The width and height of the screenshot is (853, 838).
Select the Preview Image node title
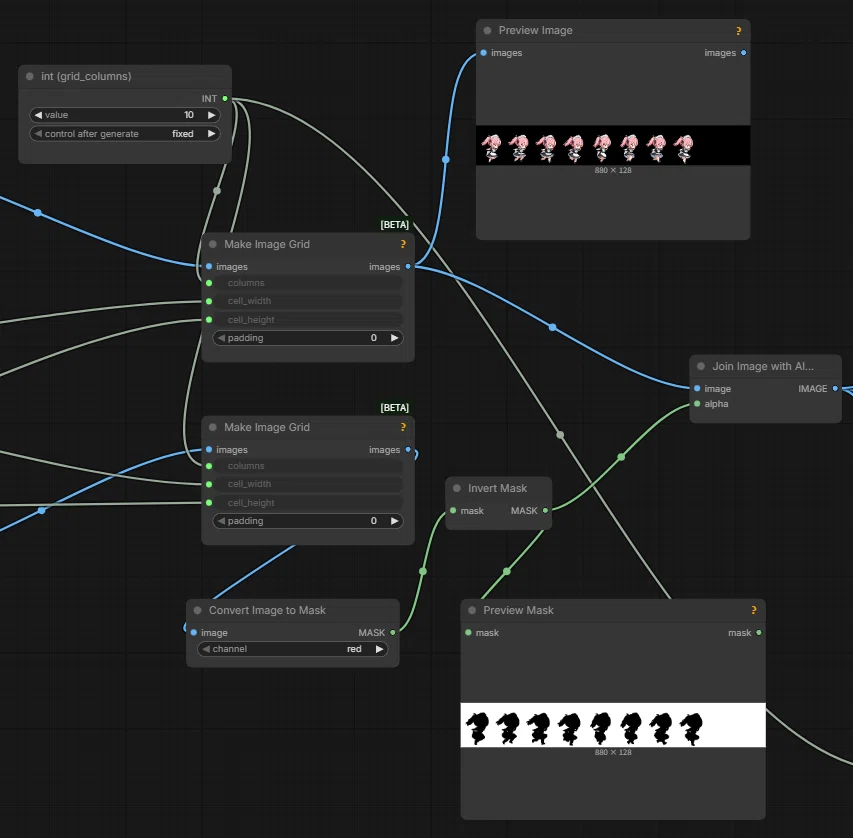click(535, 30)
